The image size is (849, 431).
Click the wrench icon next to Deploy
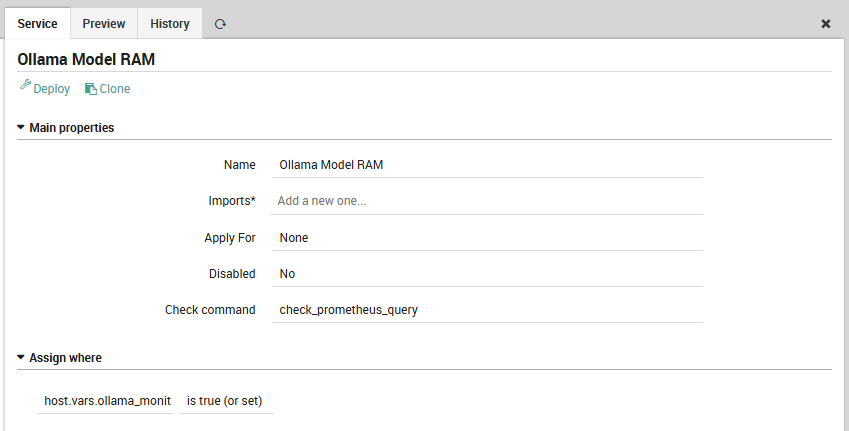click(x=25, y=87)
